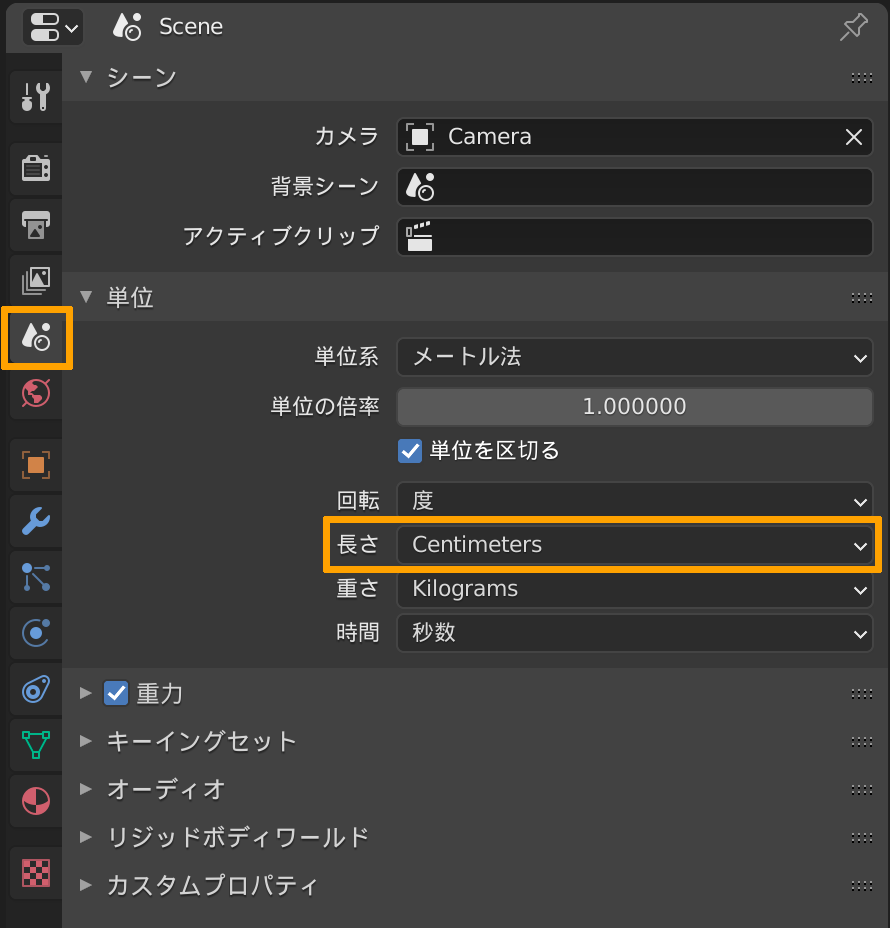The width and height of the screenshot is (890, 928).
Task: Open the Tool properties tab
Action: tap(36, 96)
